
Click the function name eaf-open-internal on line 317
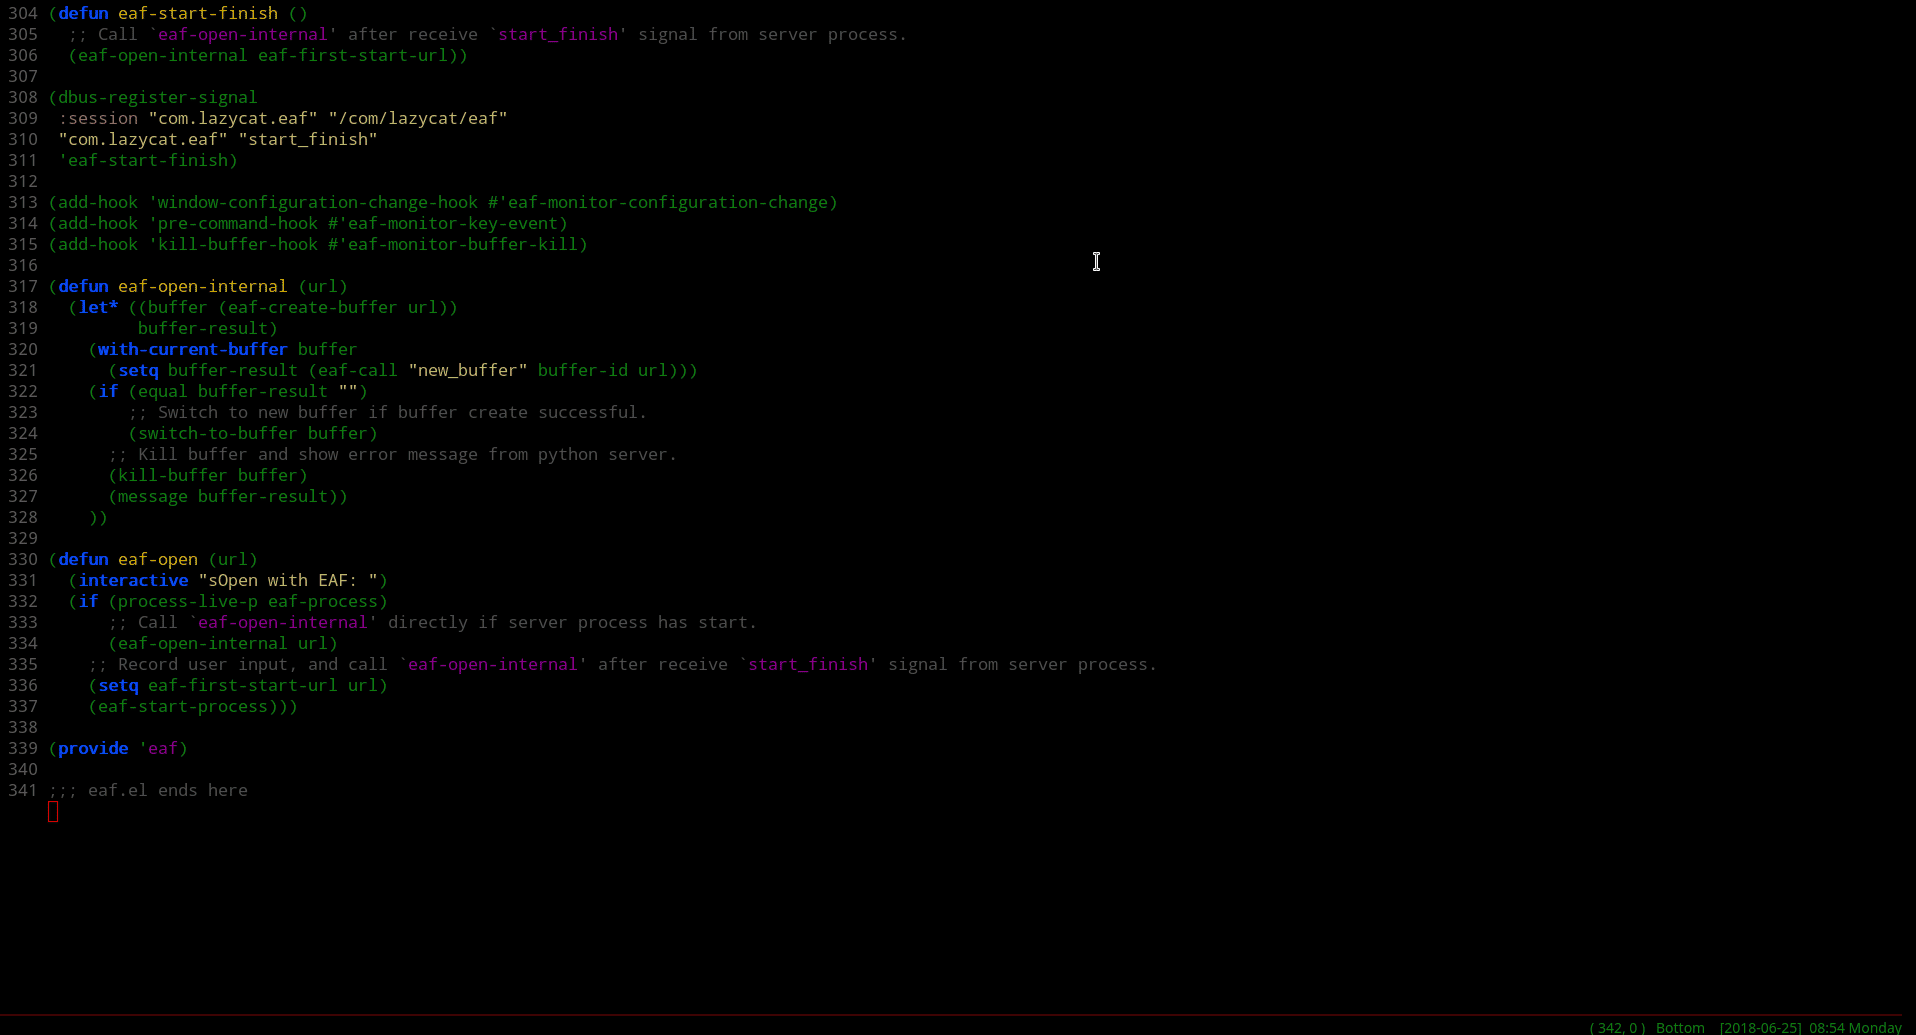202,286
